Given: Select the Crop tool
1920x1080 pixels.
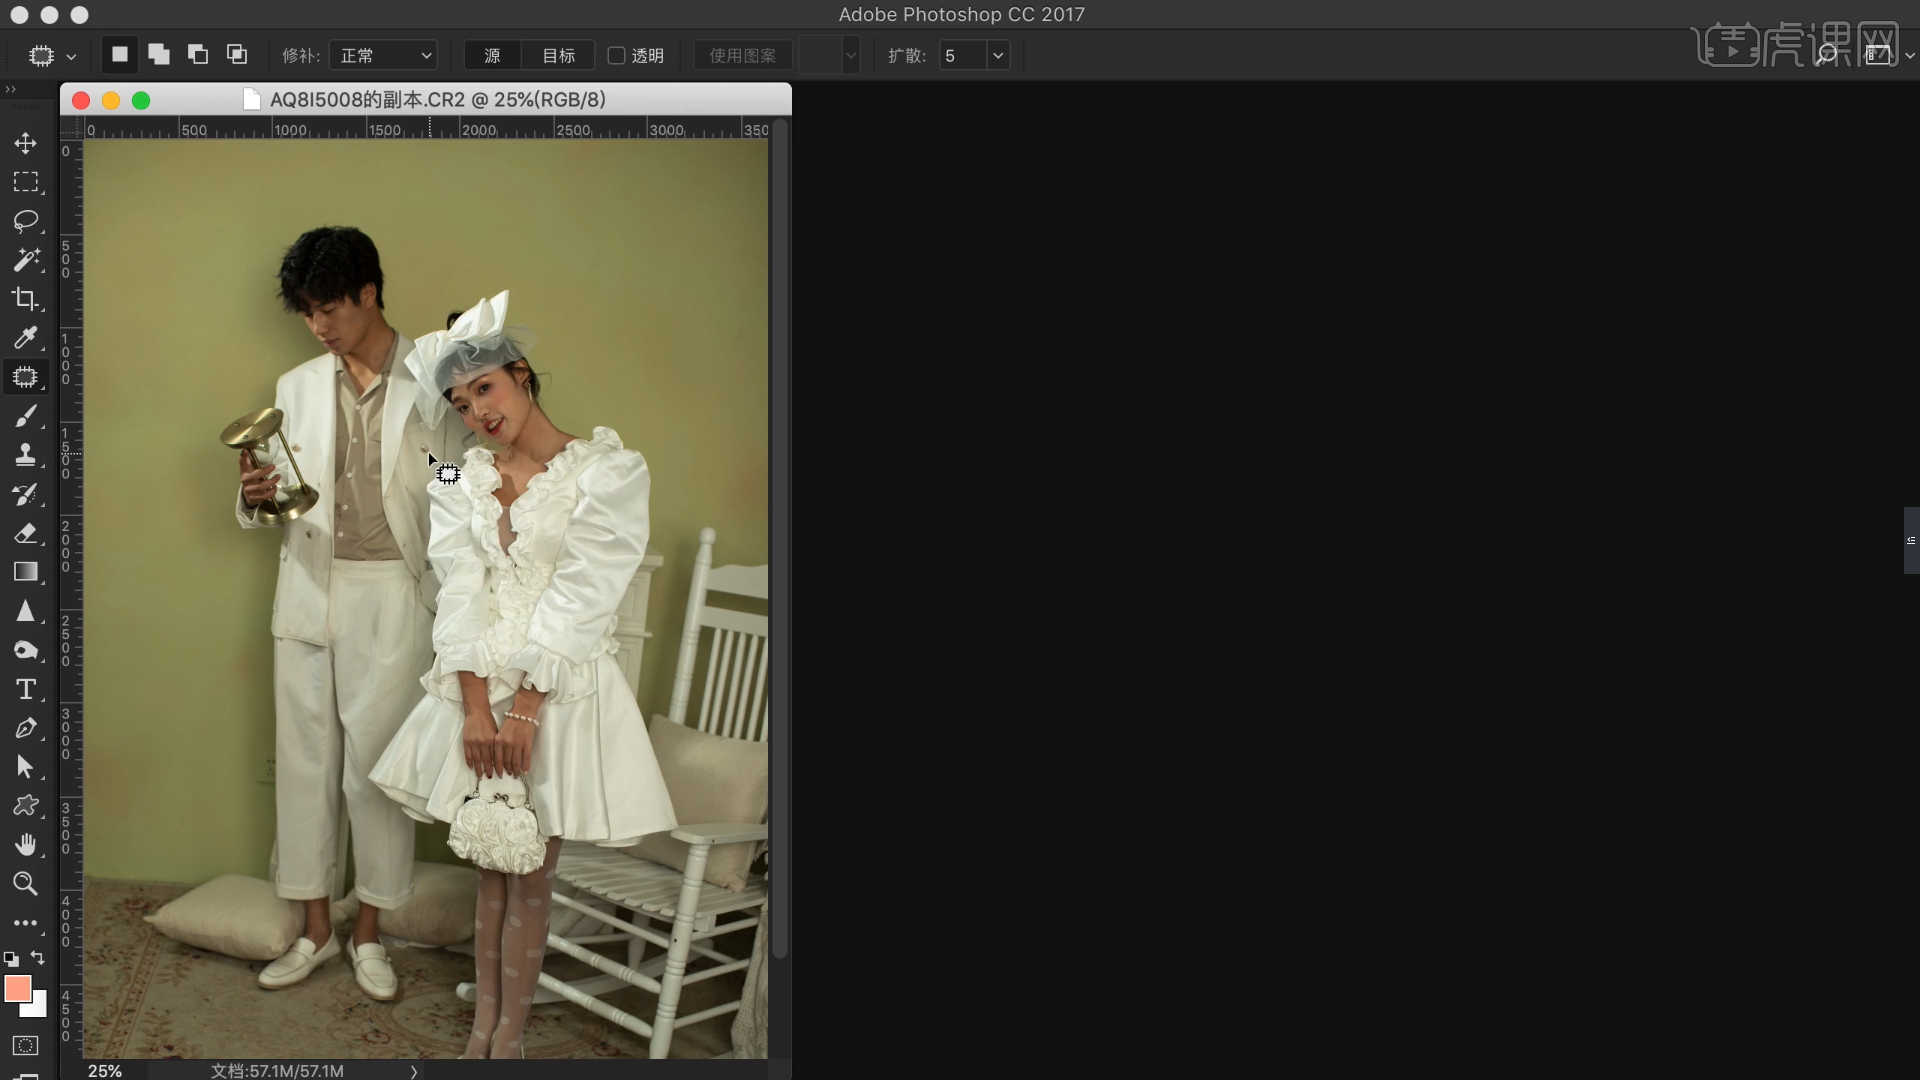Looking at the screenshot, I should point(26,299).
